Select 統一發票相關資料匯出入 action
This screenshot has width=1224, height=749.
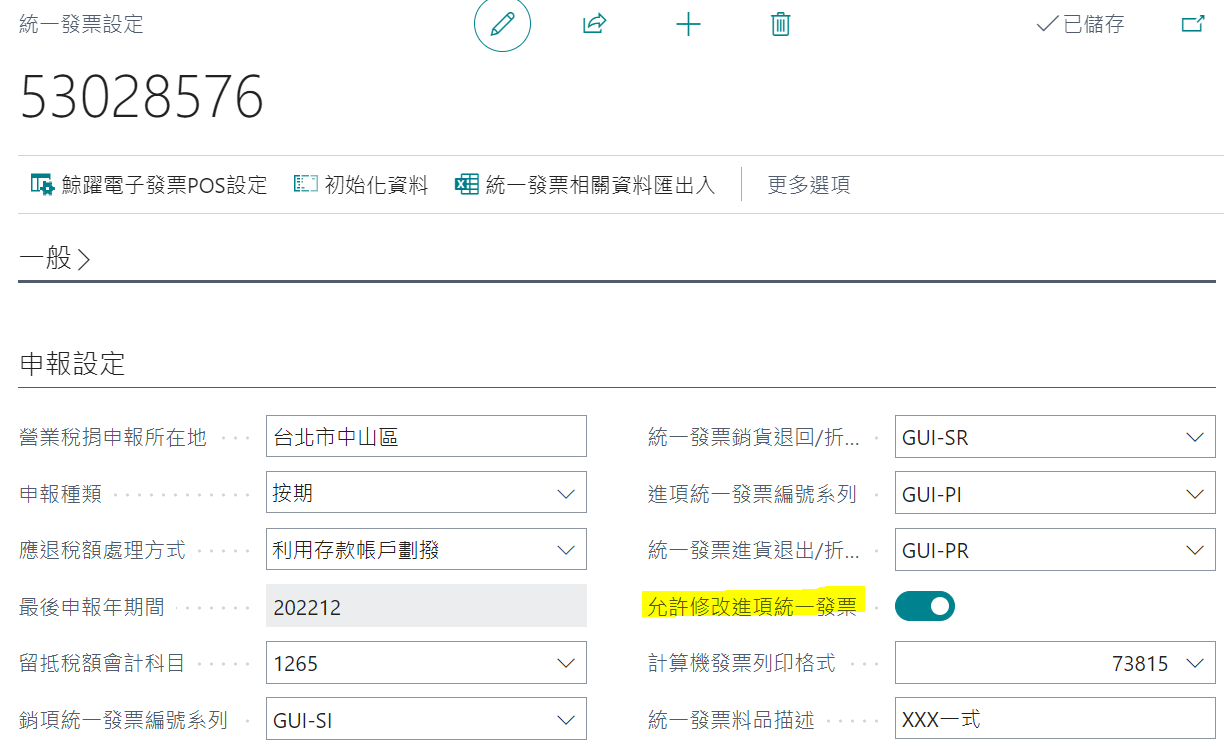pyautogui.click(x=586, y=184)
